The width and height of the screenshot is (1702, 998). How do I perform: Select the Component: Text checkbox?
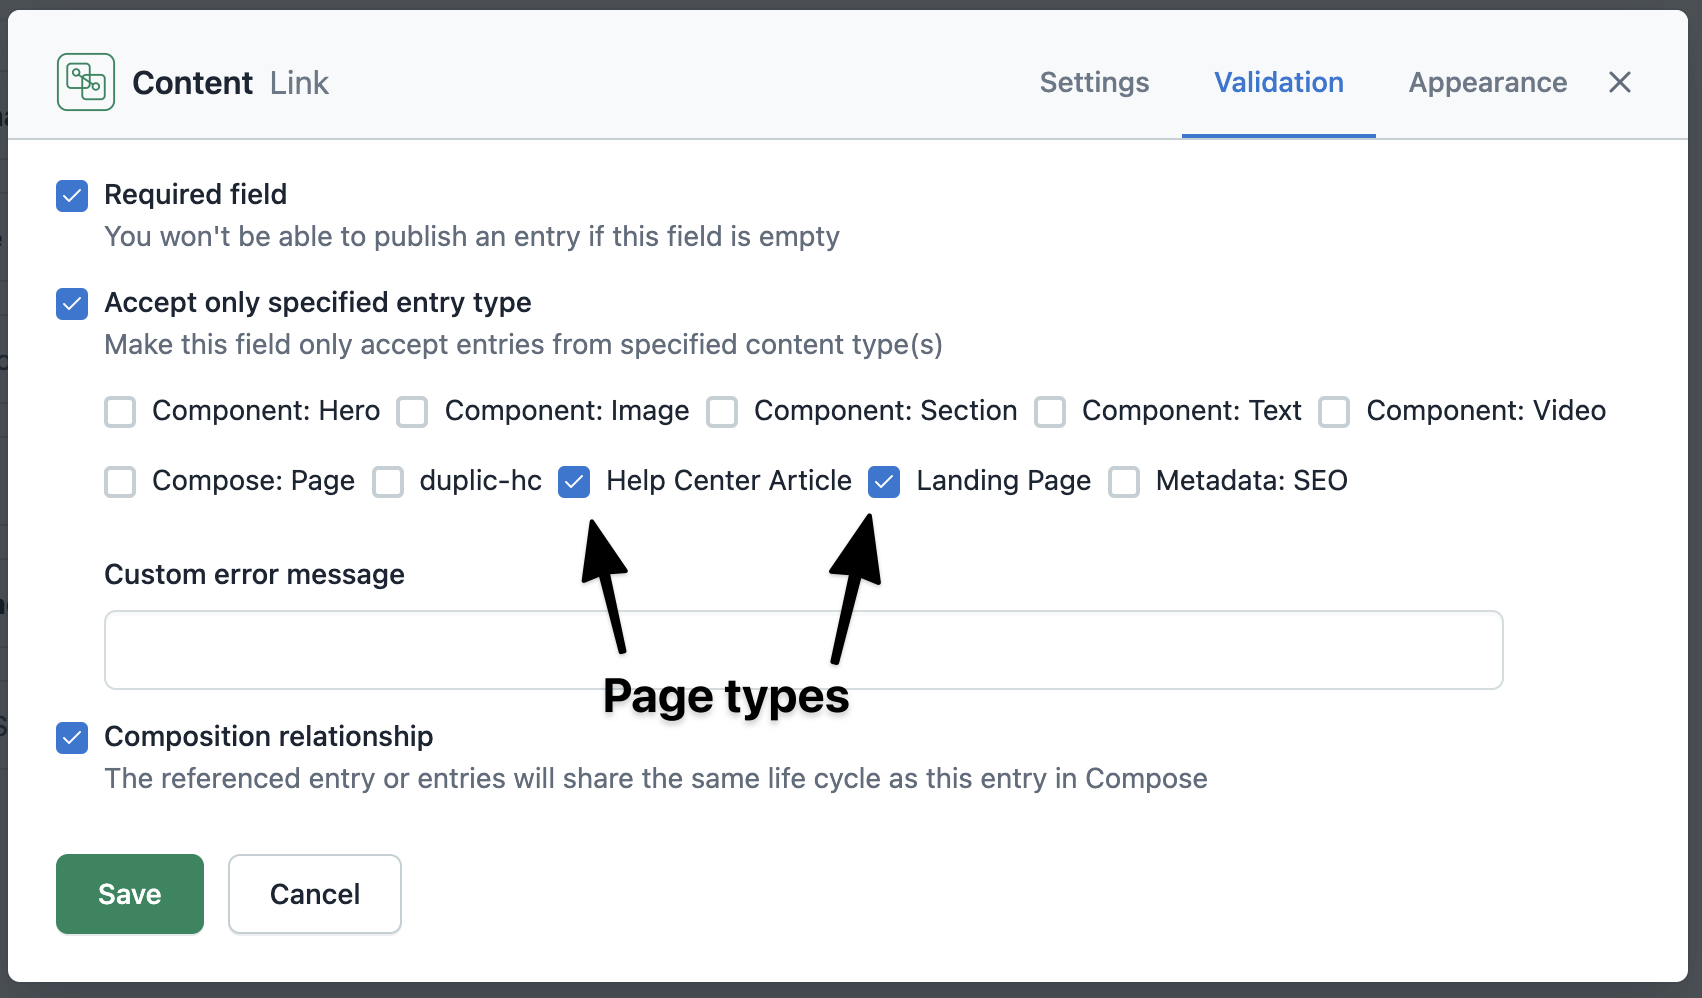1050,412
